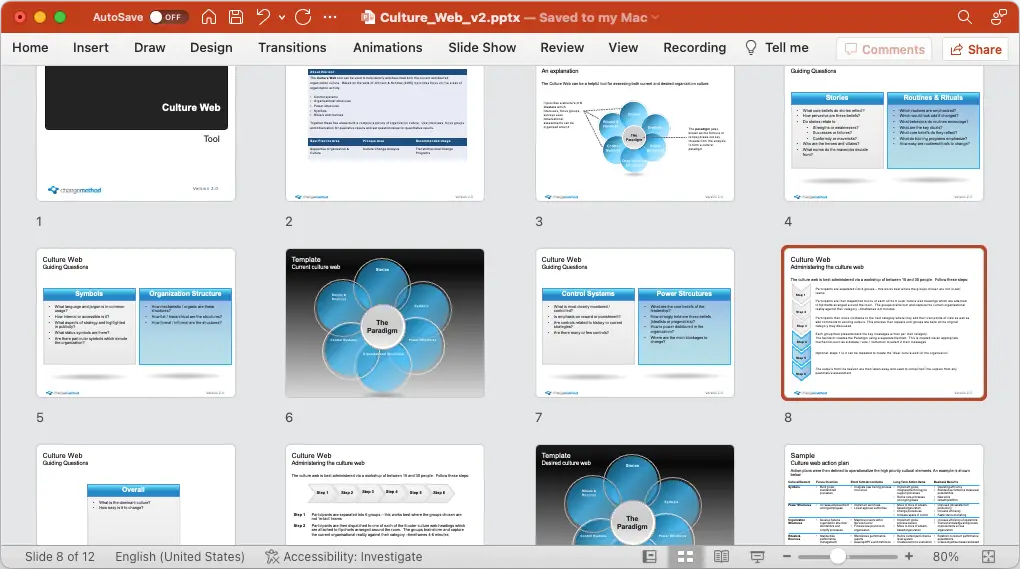Switch to Slide Sorter view icon
1020x569 pixels.
coord(686,557)
